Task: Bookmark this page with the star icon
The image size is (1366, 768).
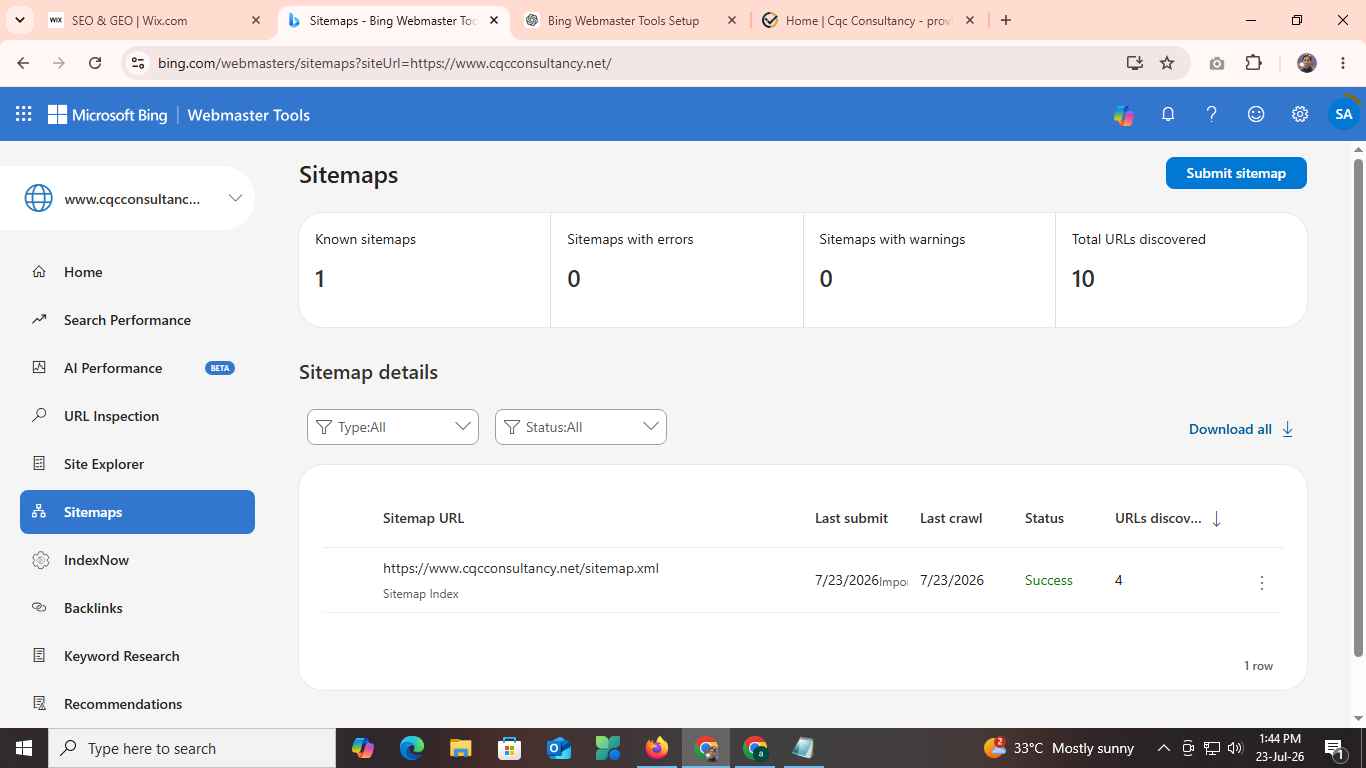Action: 1167,63
